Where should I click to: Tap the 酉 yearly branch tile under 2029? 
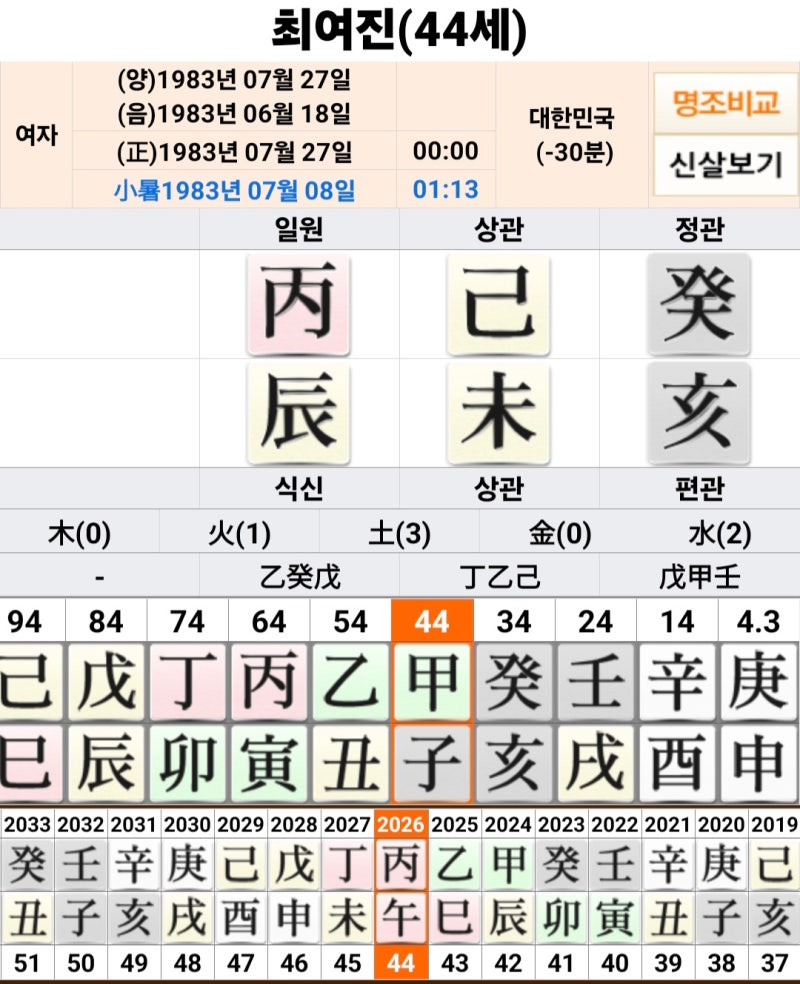tap(241, 918)
